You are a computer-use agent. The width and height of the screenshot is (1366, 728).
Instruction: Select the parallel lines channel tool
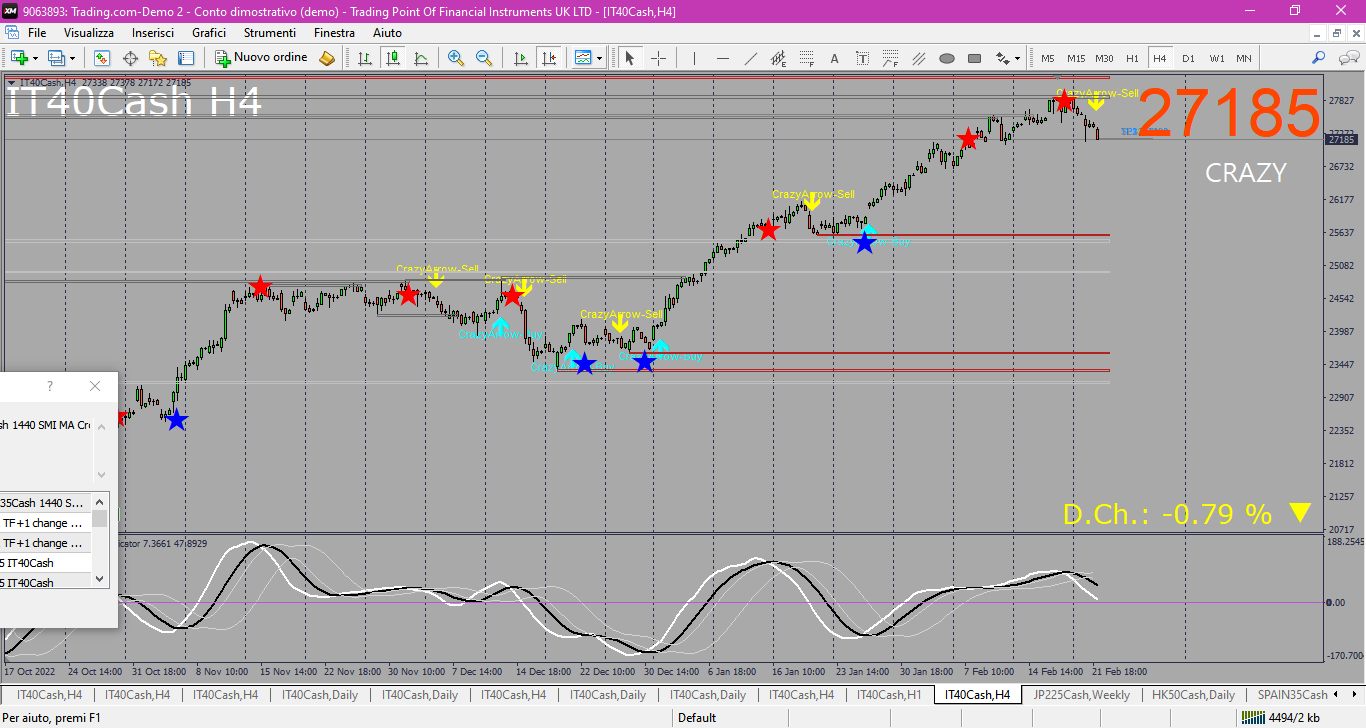(x=918, y=58)
